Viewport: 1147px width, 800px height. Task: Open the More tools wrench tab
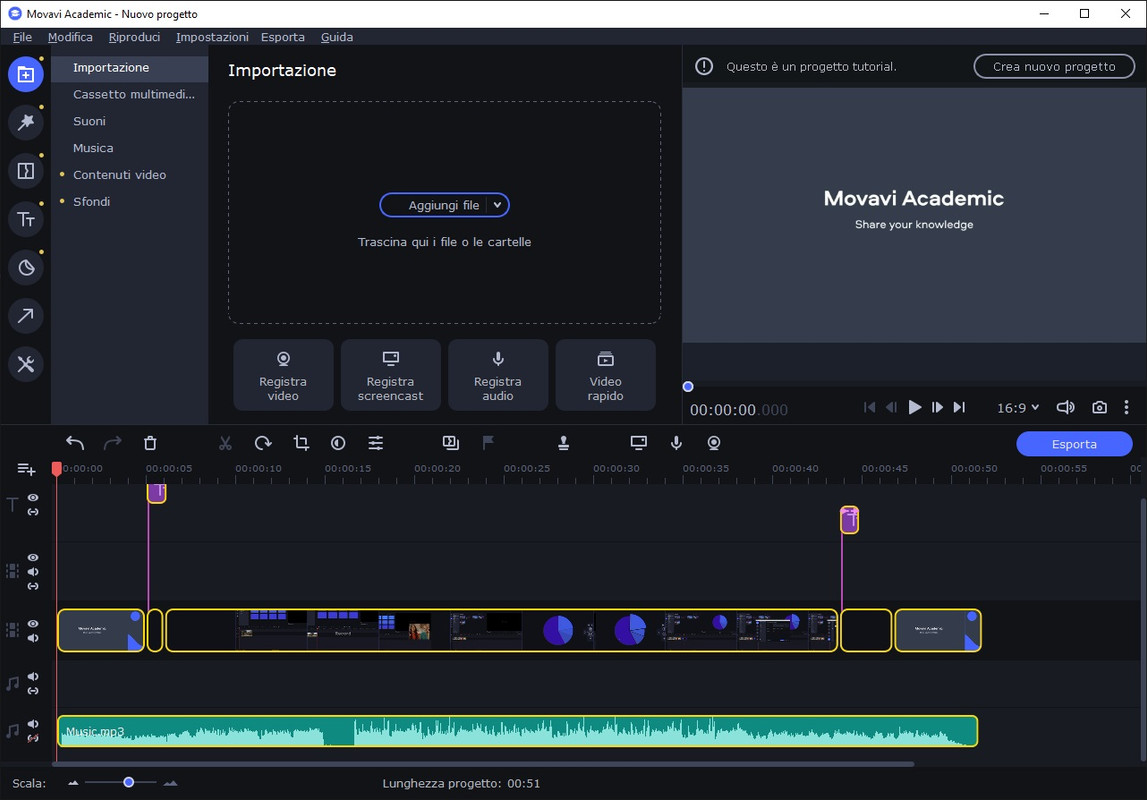26,364
